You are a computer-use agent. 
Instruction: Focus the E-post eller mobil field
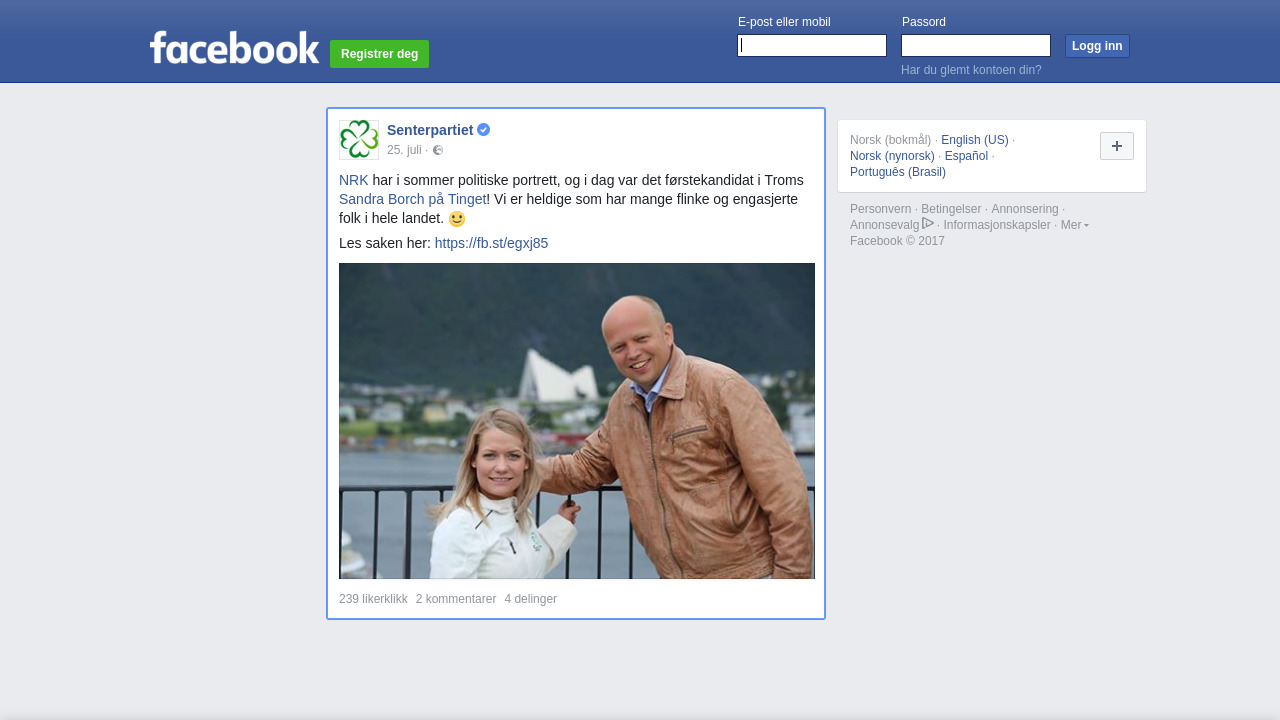(x=812, y=46)
